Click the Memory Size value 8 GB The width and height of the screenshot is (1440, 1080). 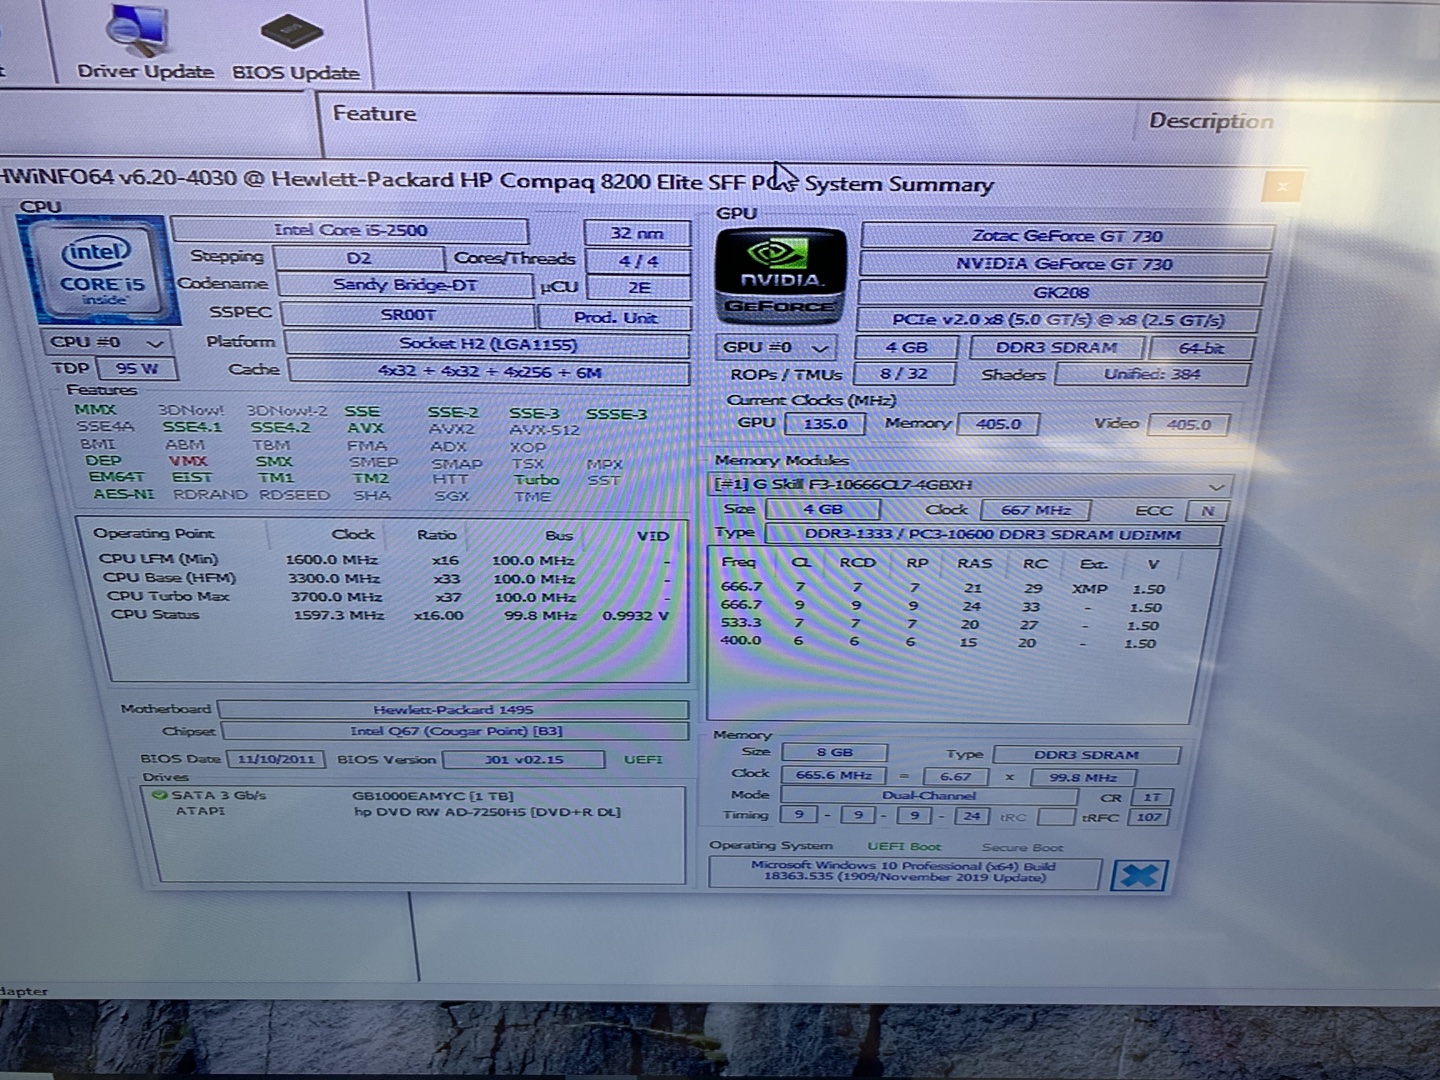[x=834, y=753]
